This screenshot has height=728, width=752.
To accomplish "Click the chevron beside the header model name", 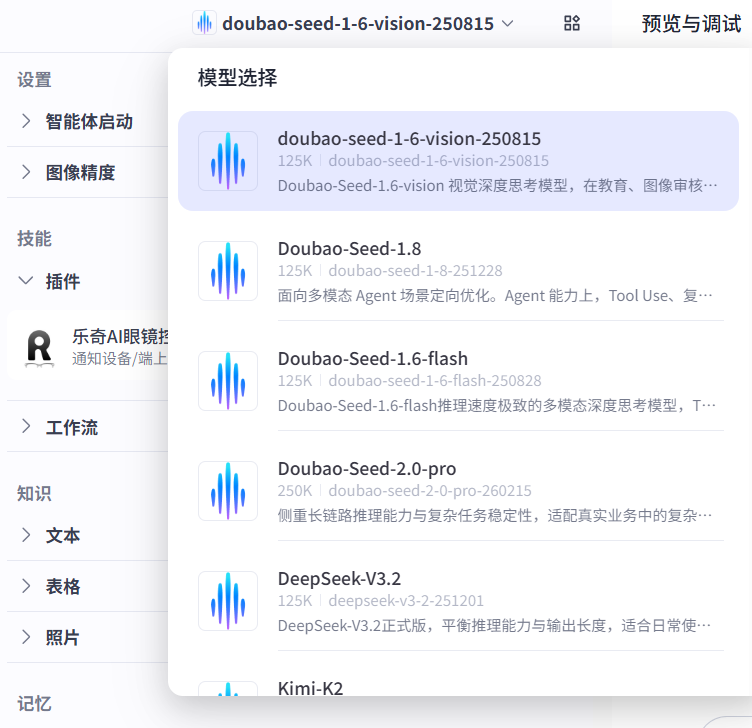I will pyautogui.click(x=507, y=23).
